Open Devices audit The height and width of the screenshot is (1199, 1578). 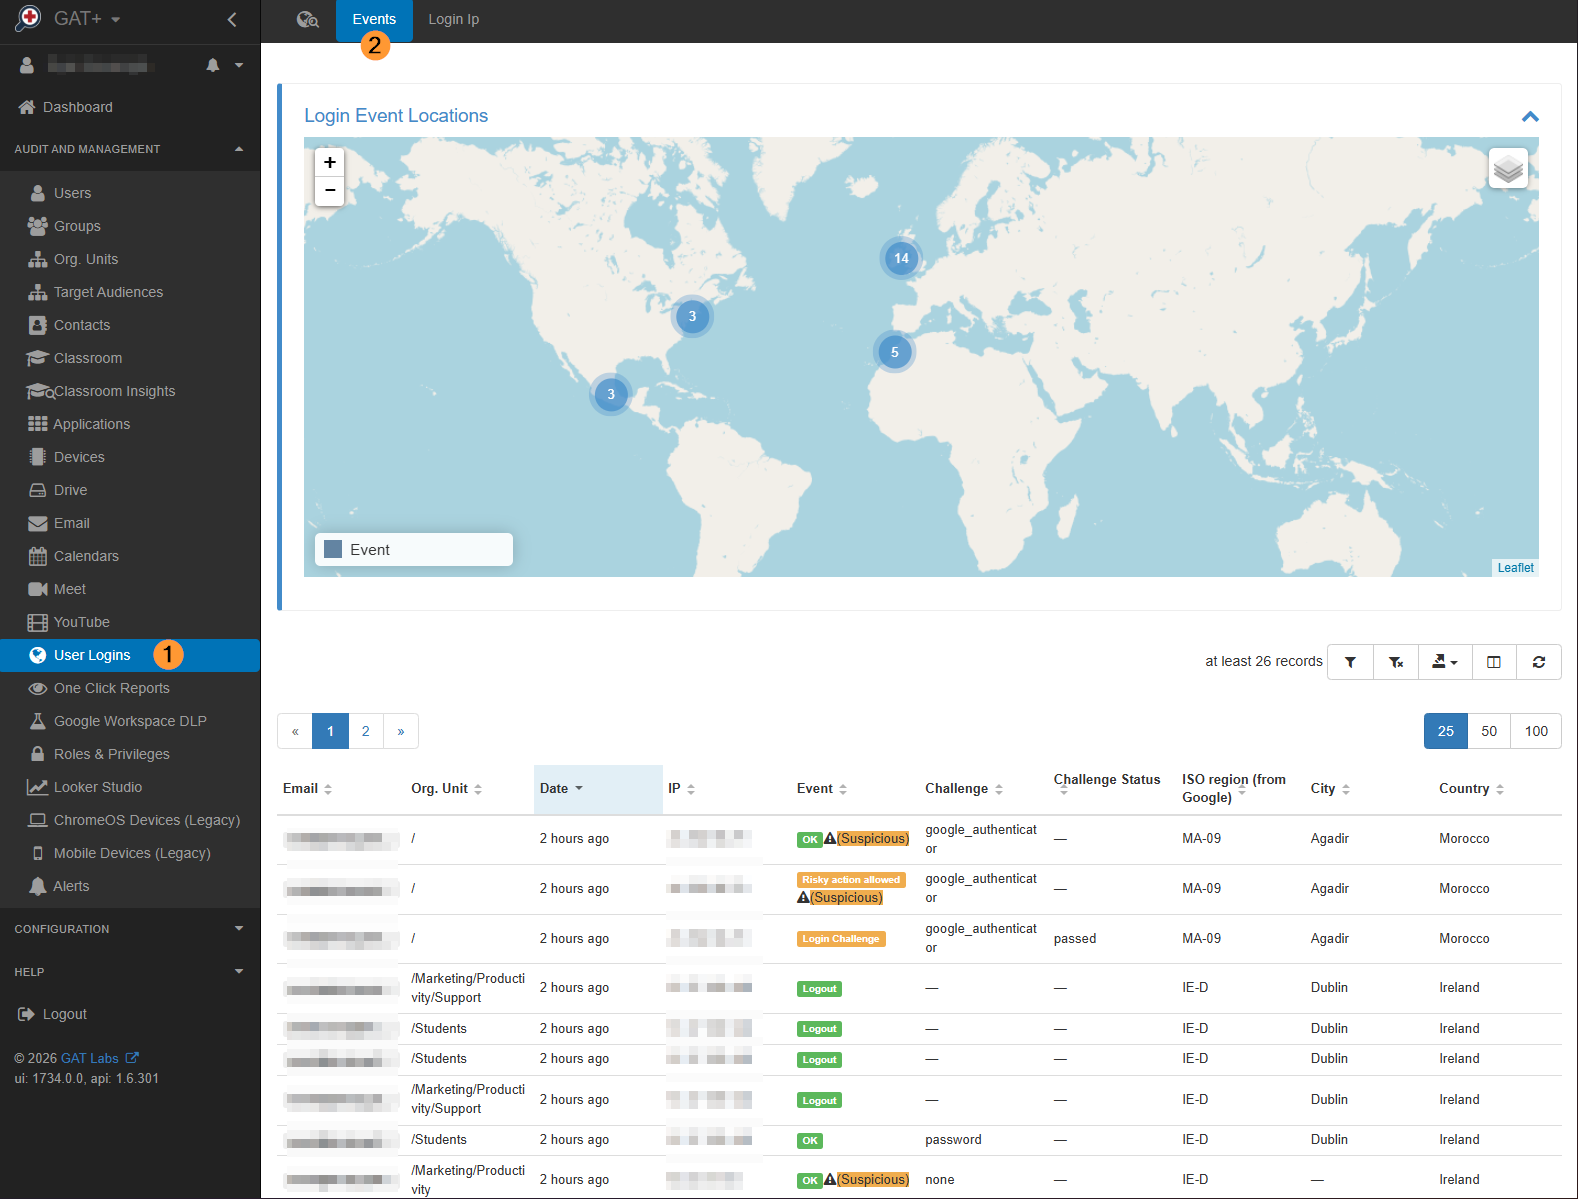(x=79, y=457)
